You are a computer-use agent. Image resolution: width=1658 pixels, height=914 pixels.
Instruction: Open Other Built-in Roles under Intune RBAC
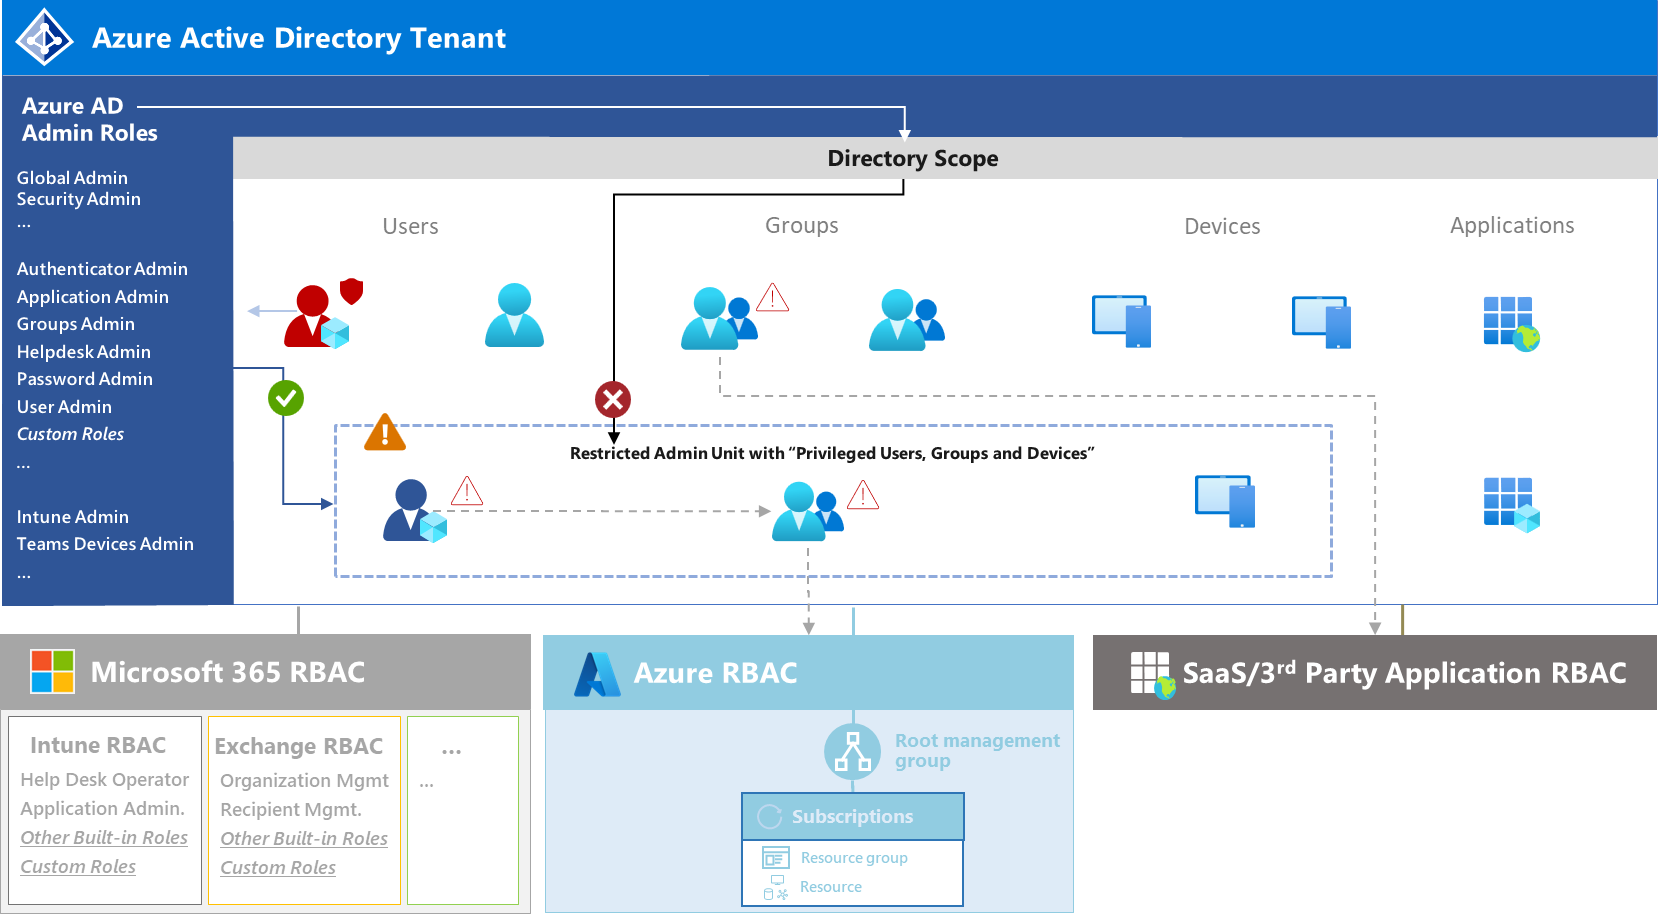[104, 838]
